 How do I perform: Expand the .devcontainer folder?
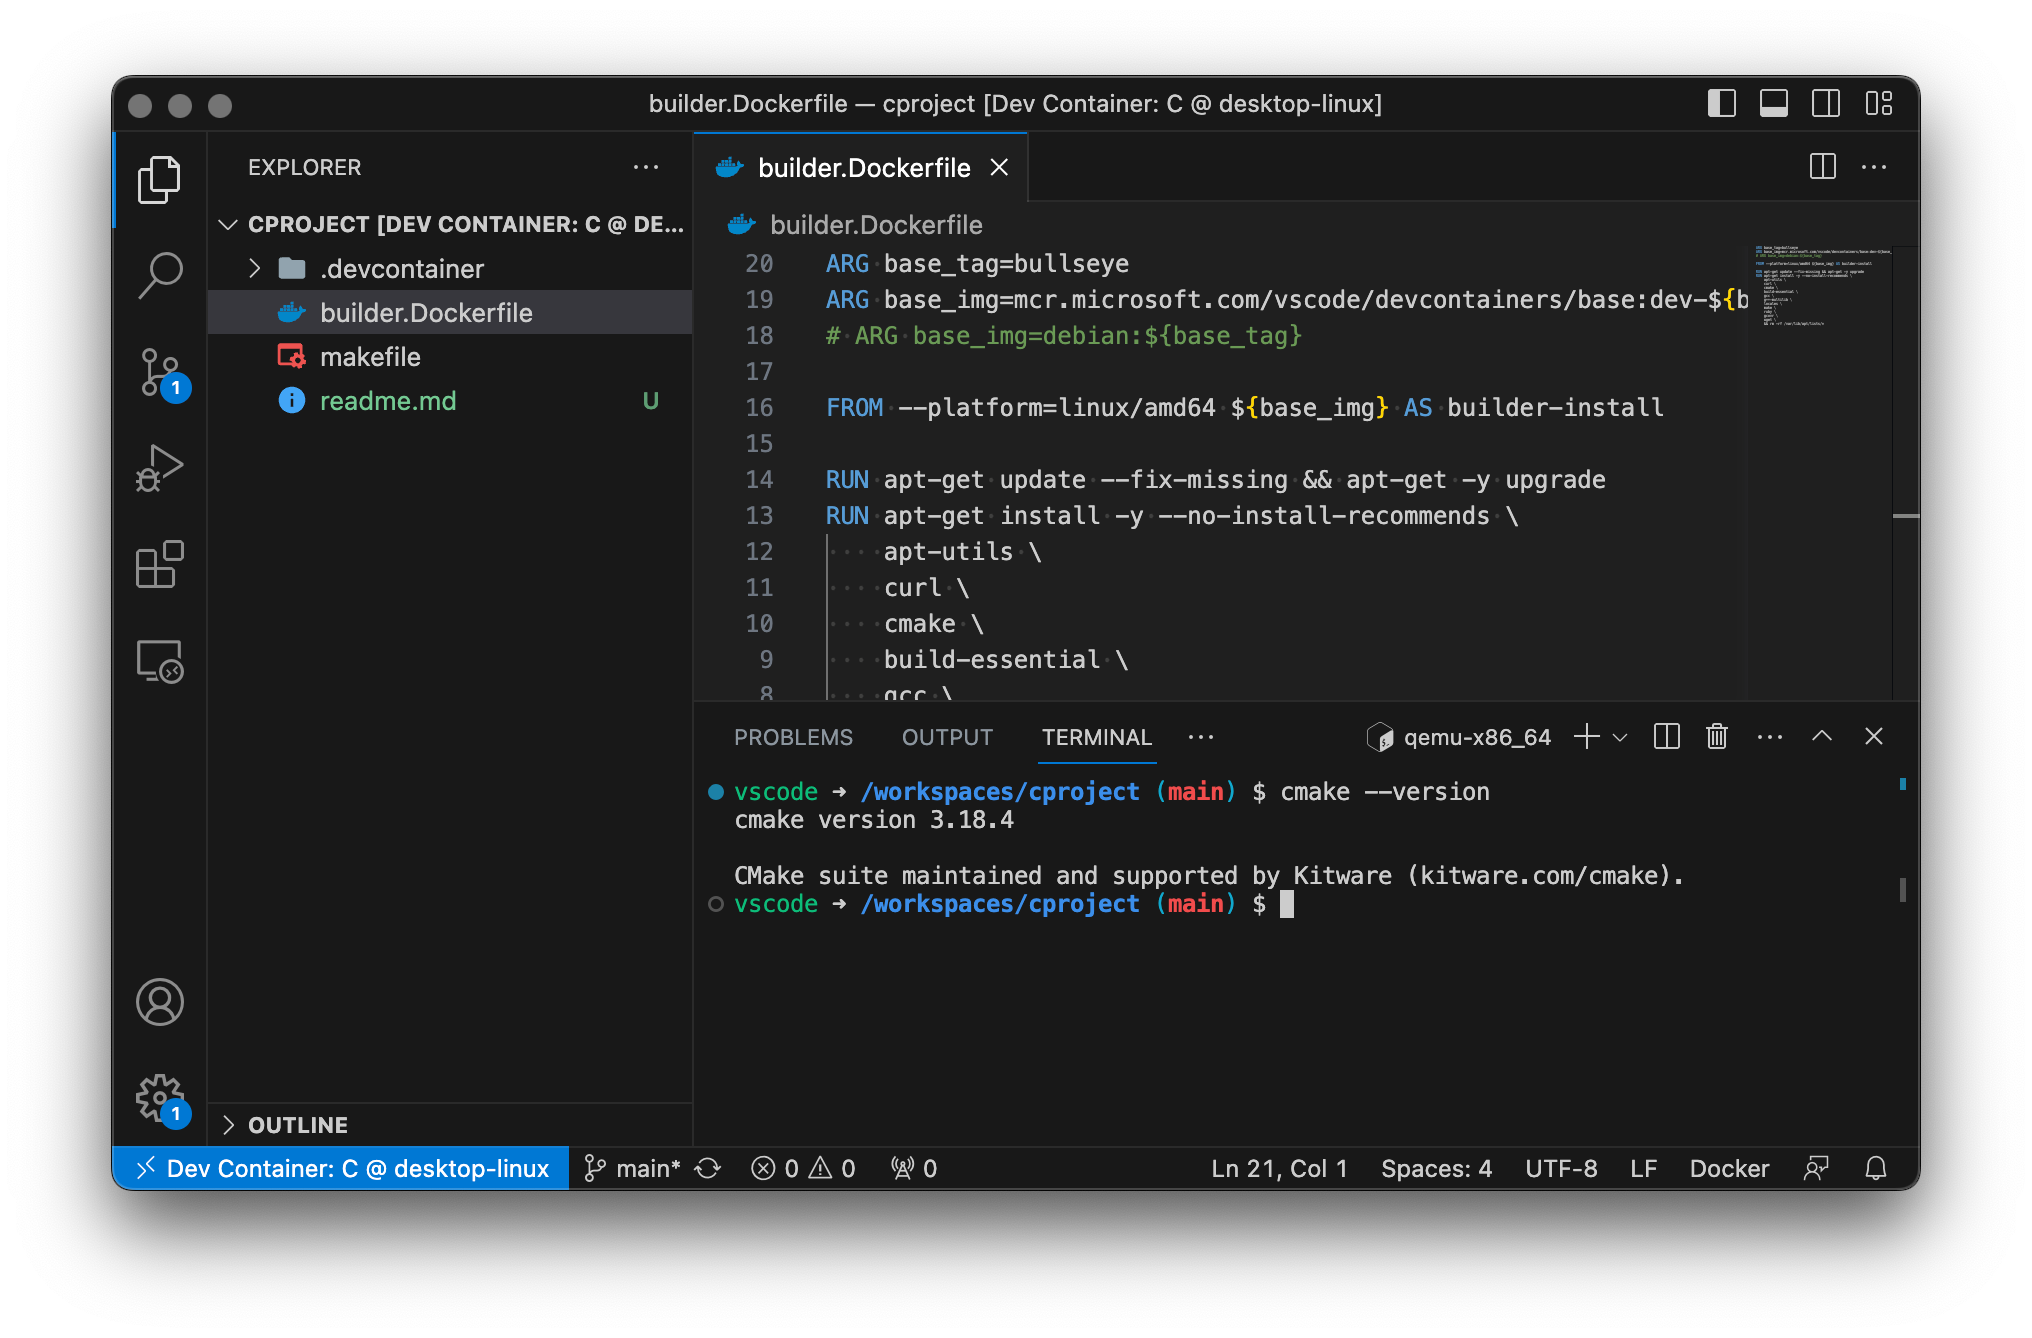tap(402, 269)
